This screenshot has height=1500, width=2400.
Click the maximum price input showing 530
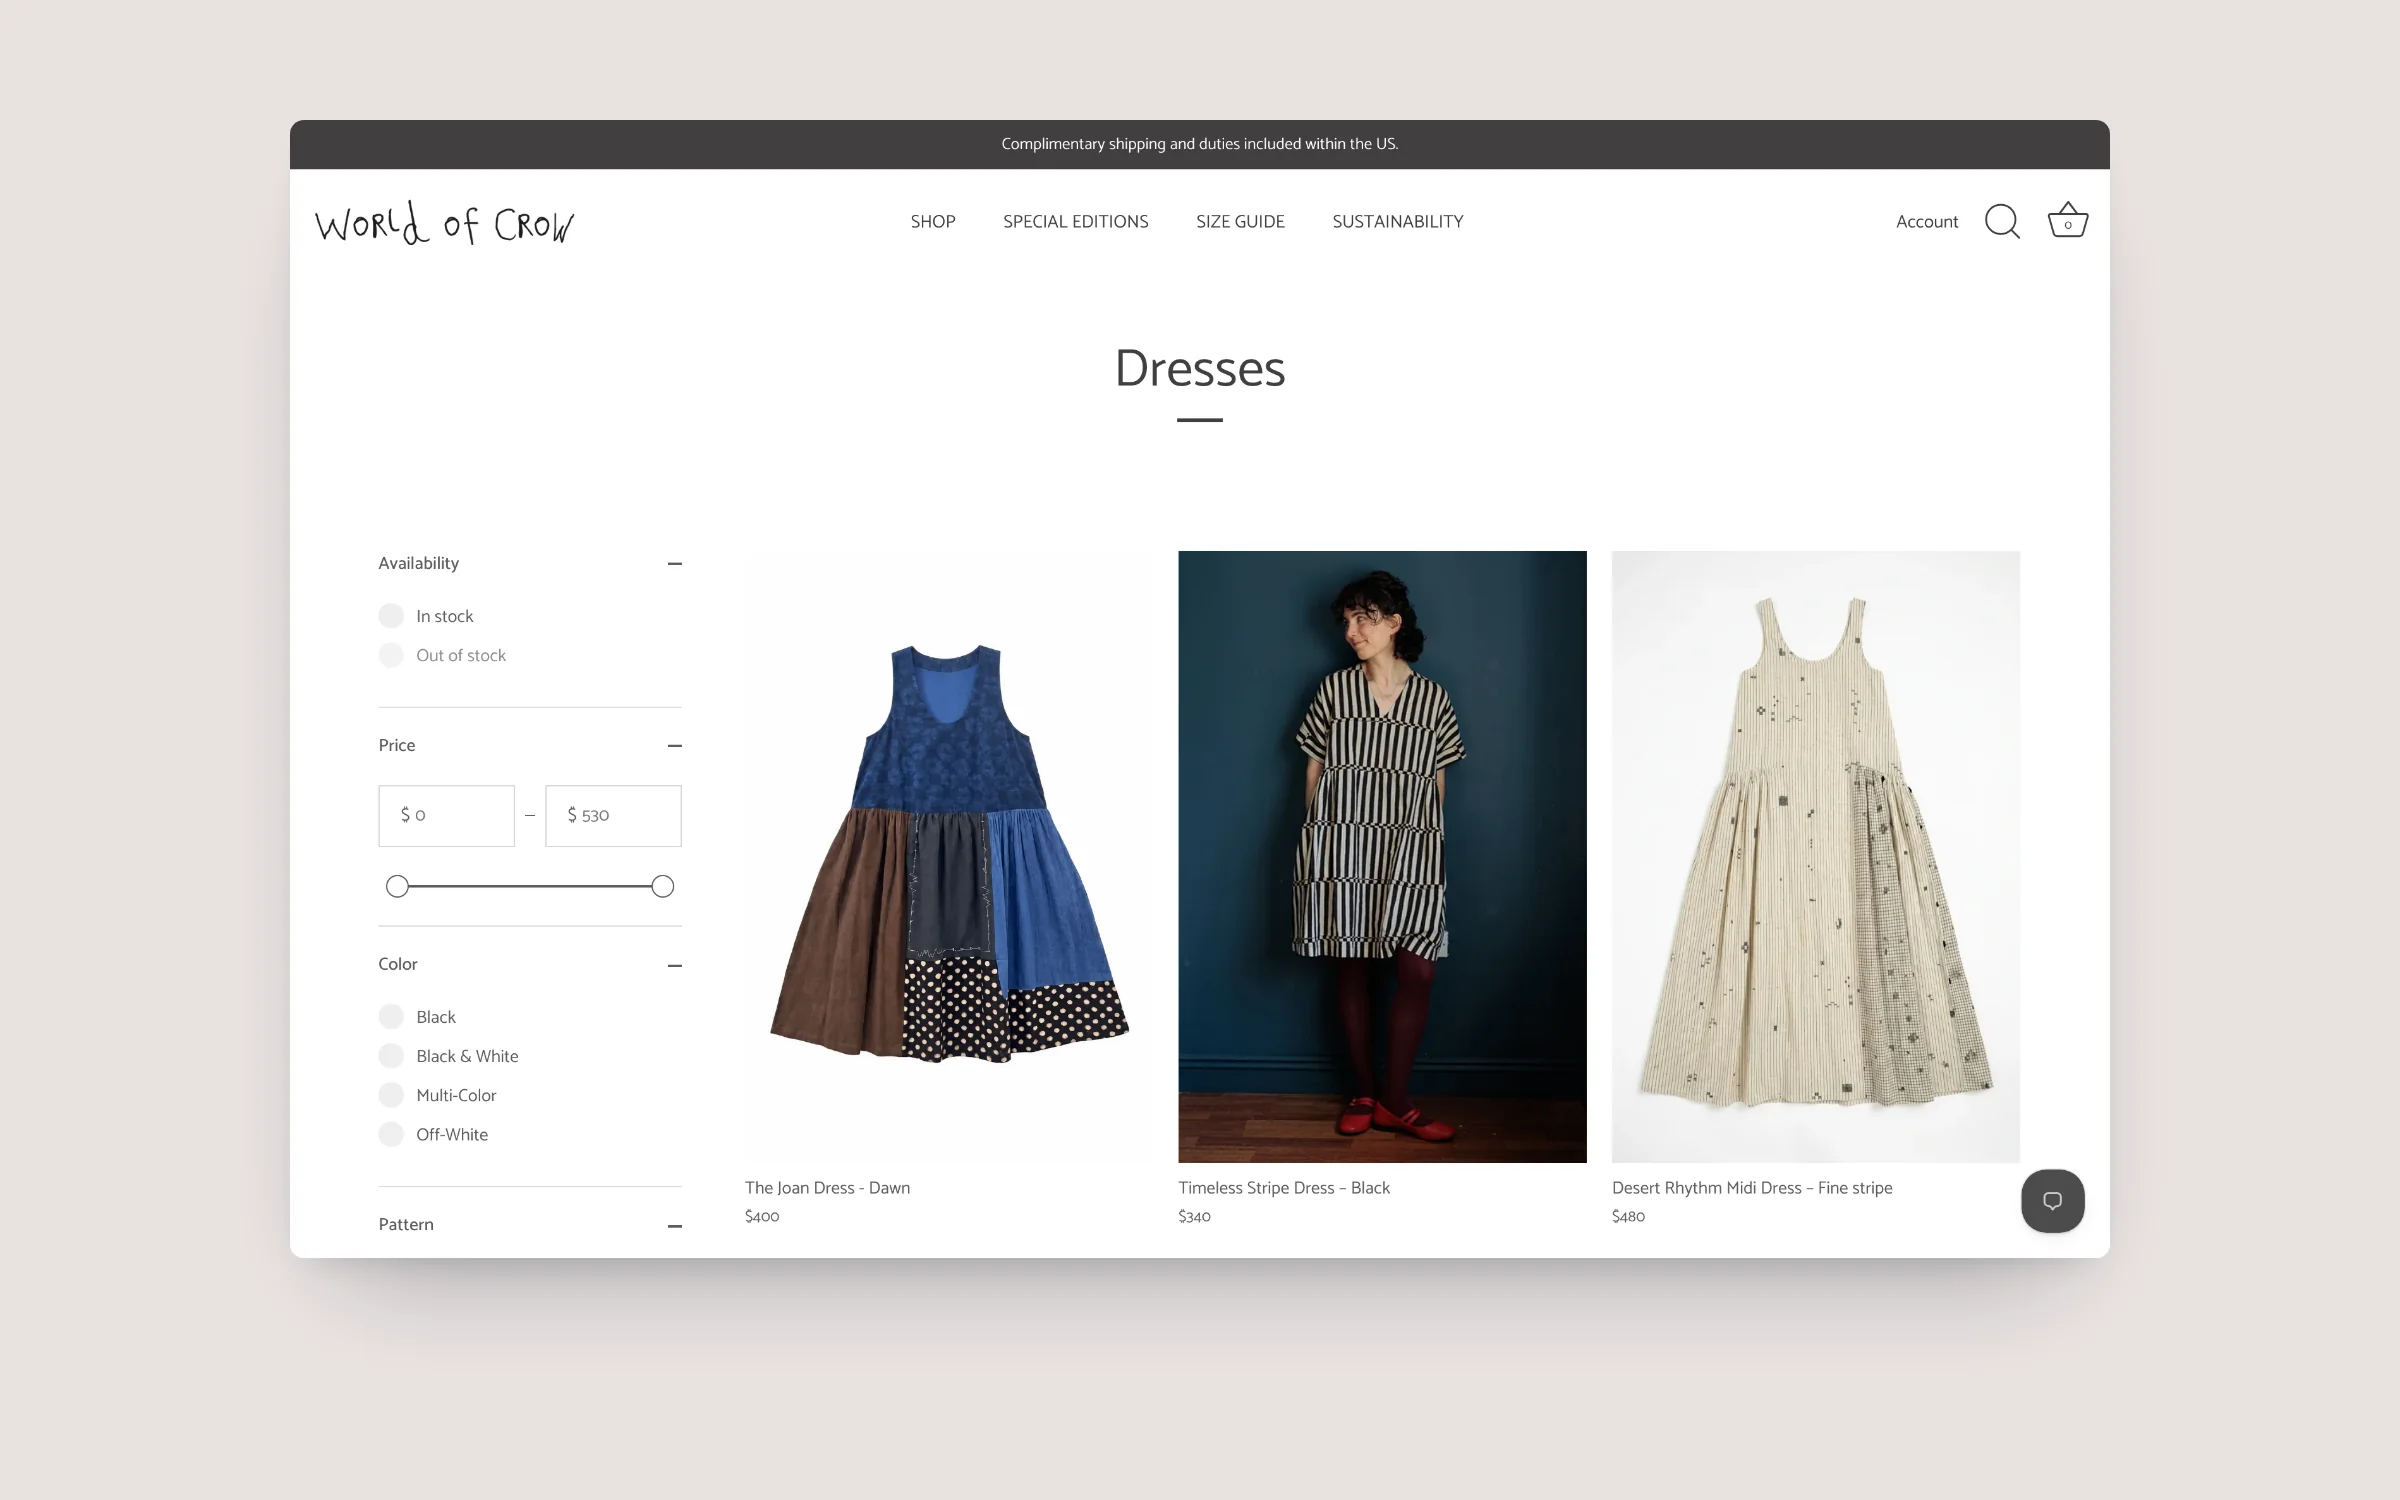coord(613,816)
